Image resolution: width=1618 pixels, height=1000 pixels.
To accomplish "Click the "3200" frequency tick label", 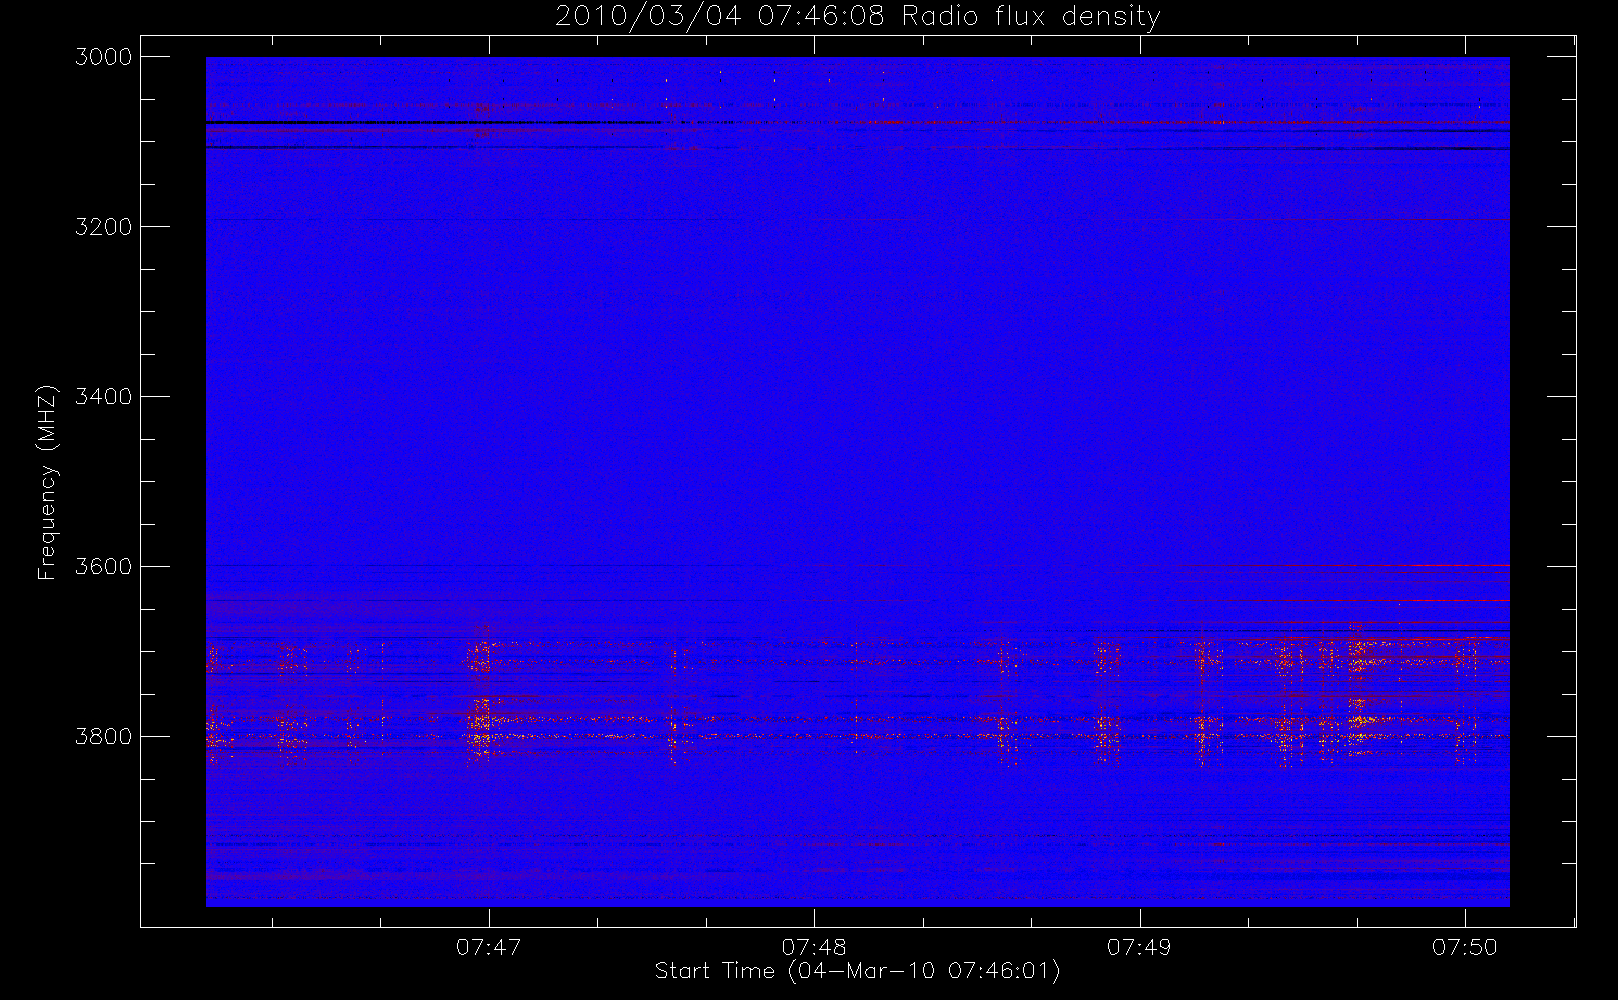I will tap(104, 227).
